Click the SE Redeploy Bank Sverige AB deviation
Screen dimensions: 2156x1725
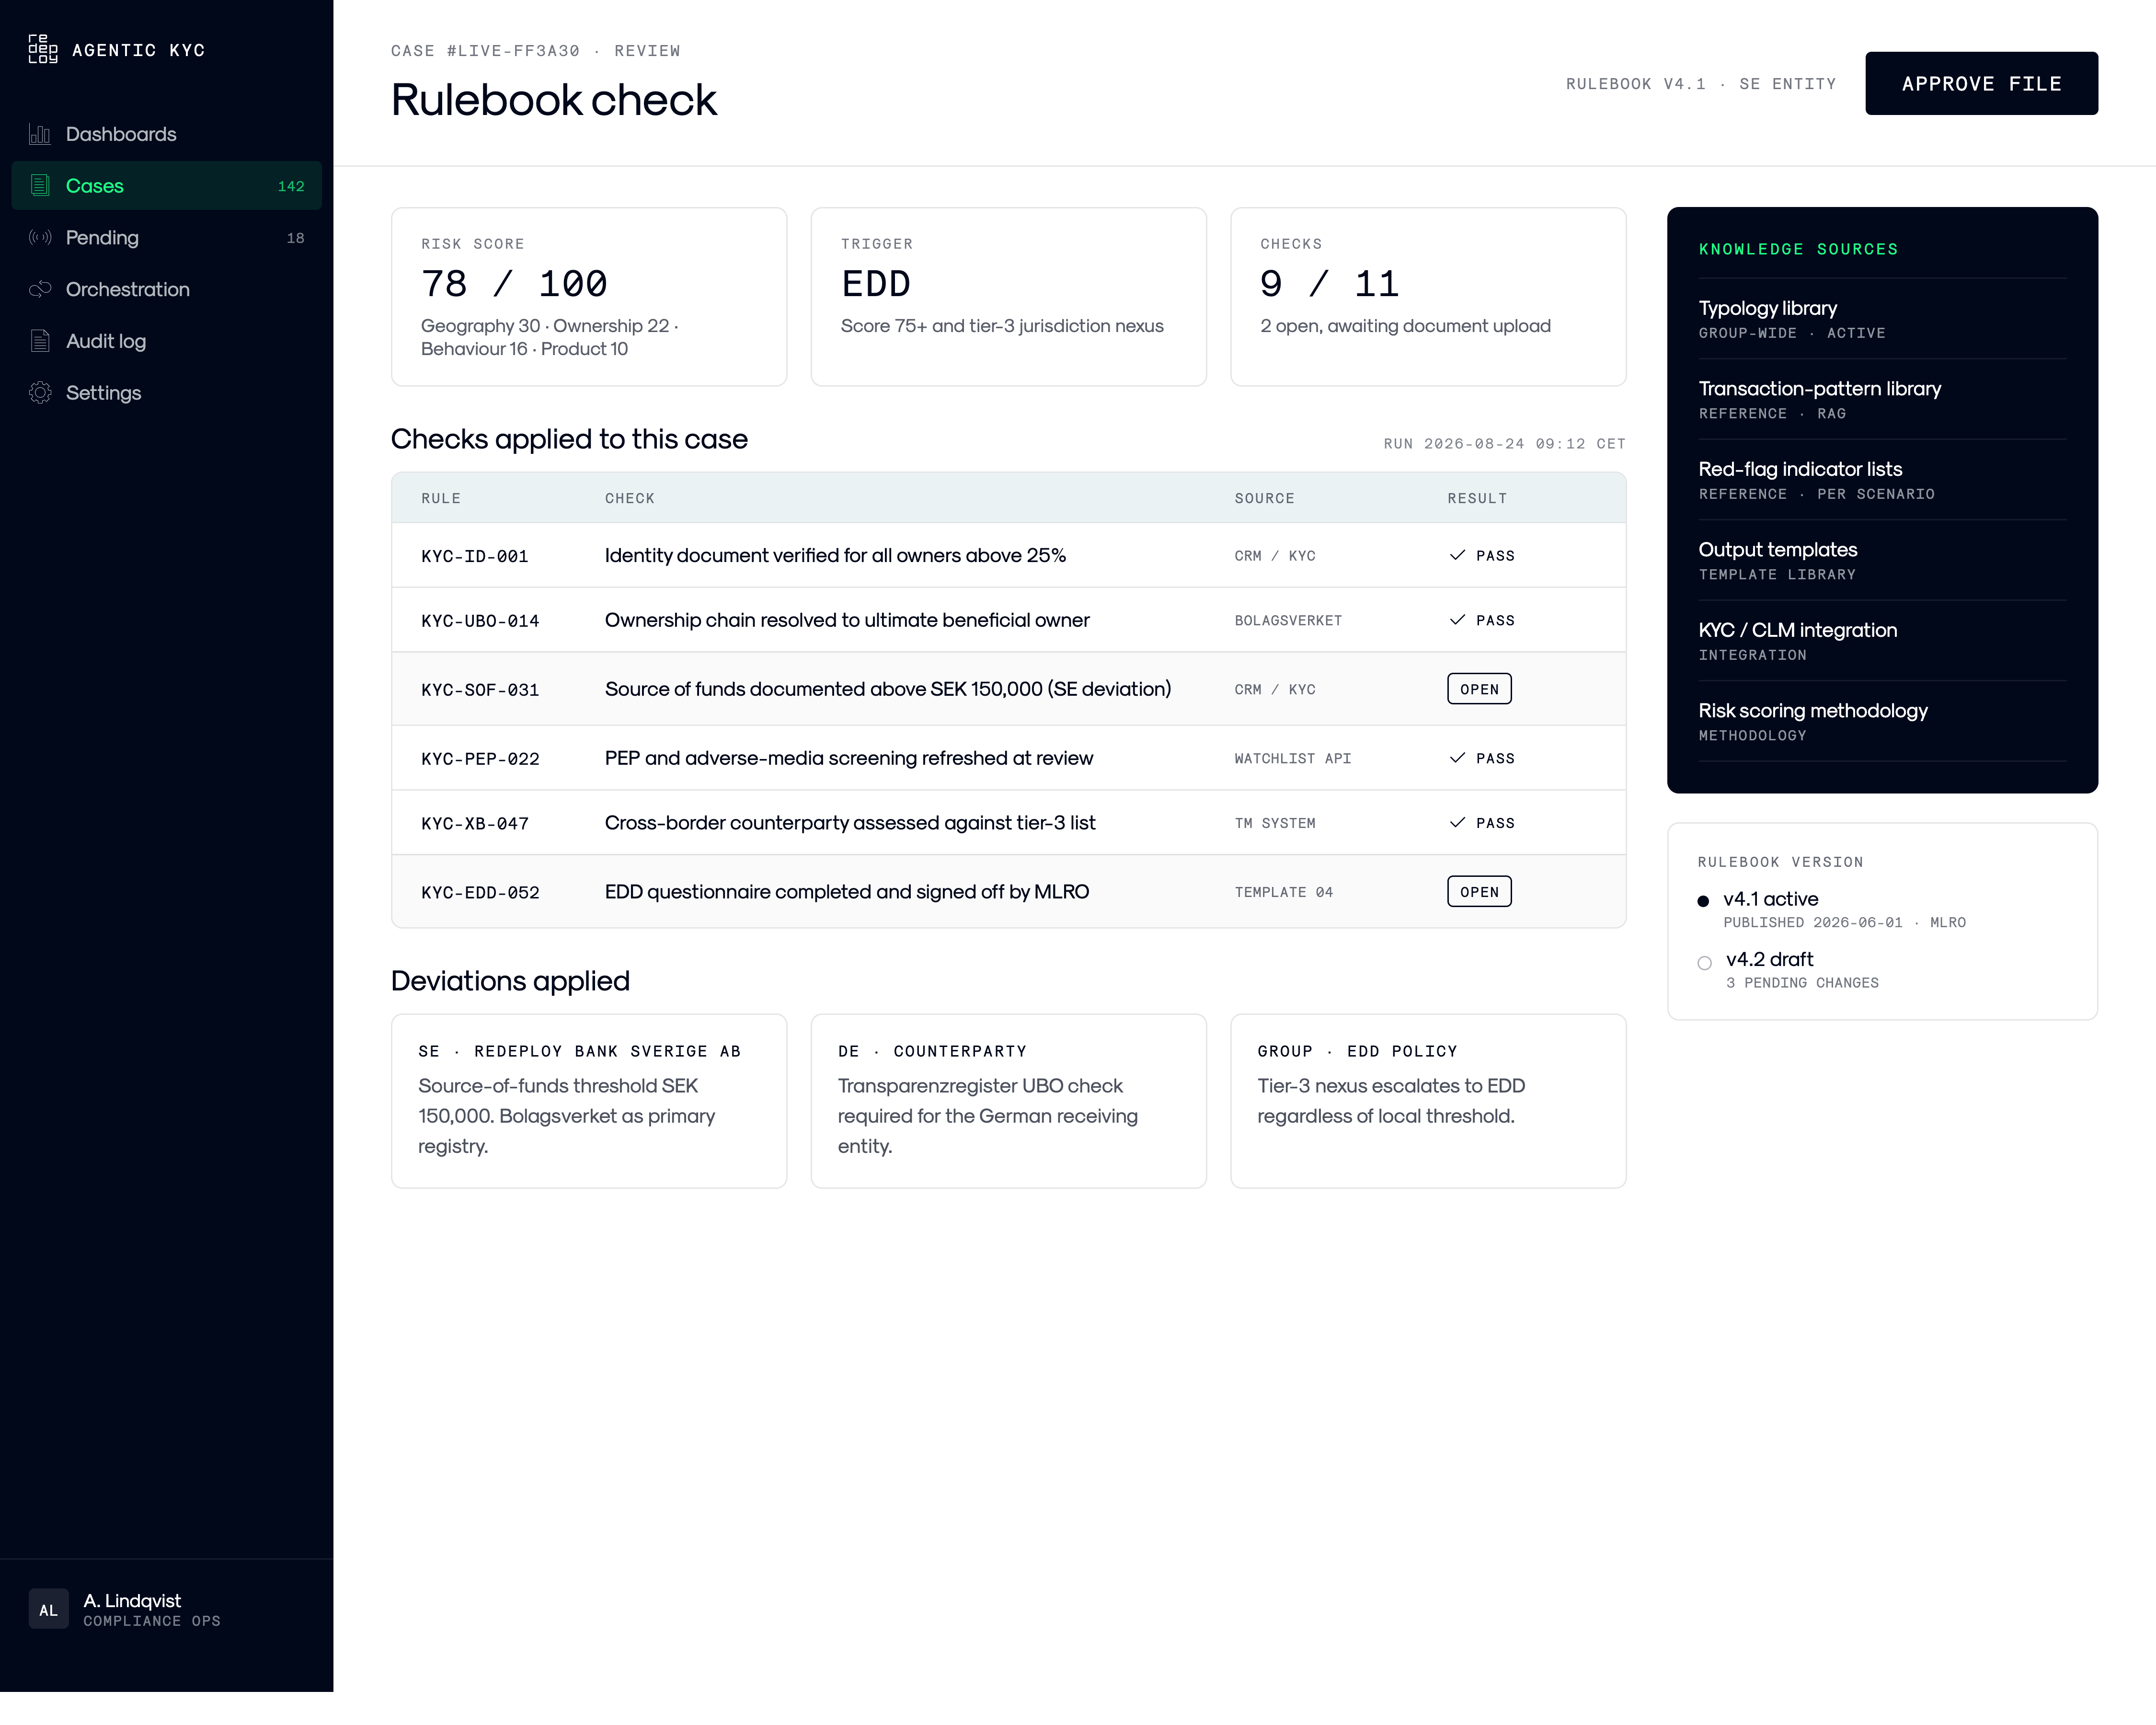(589, 1101)
